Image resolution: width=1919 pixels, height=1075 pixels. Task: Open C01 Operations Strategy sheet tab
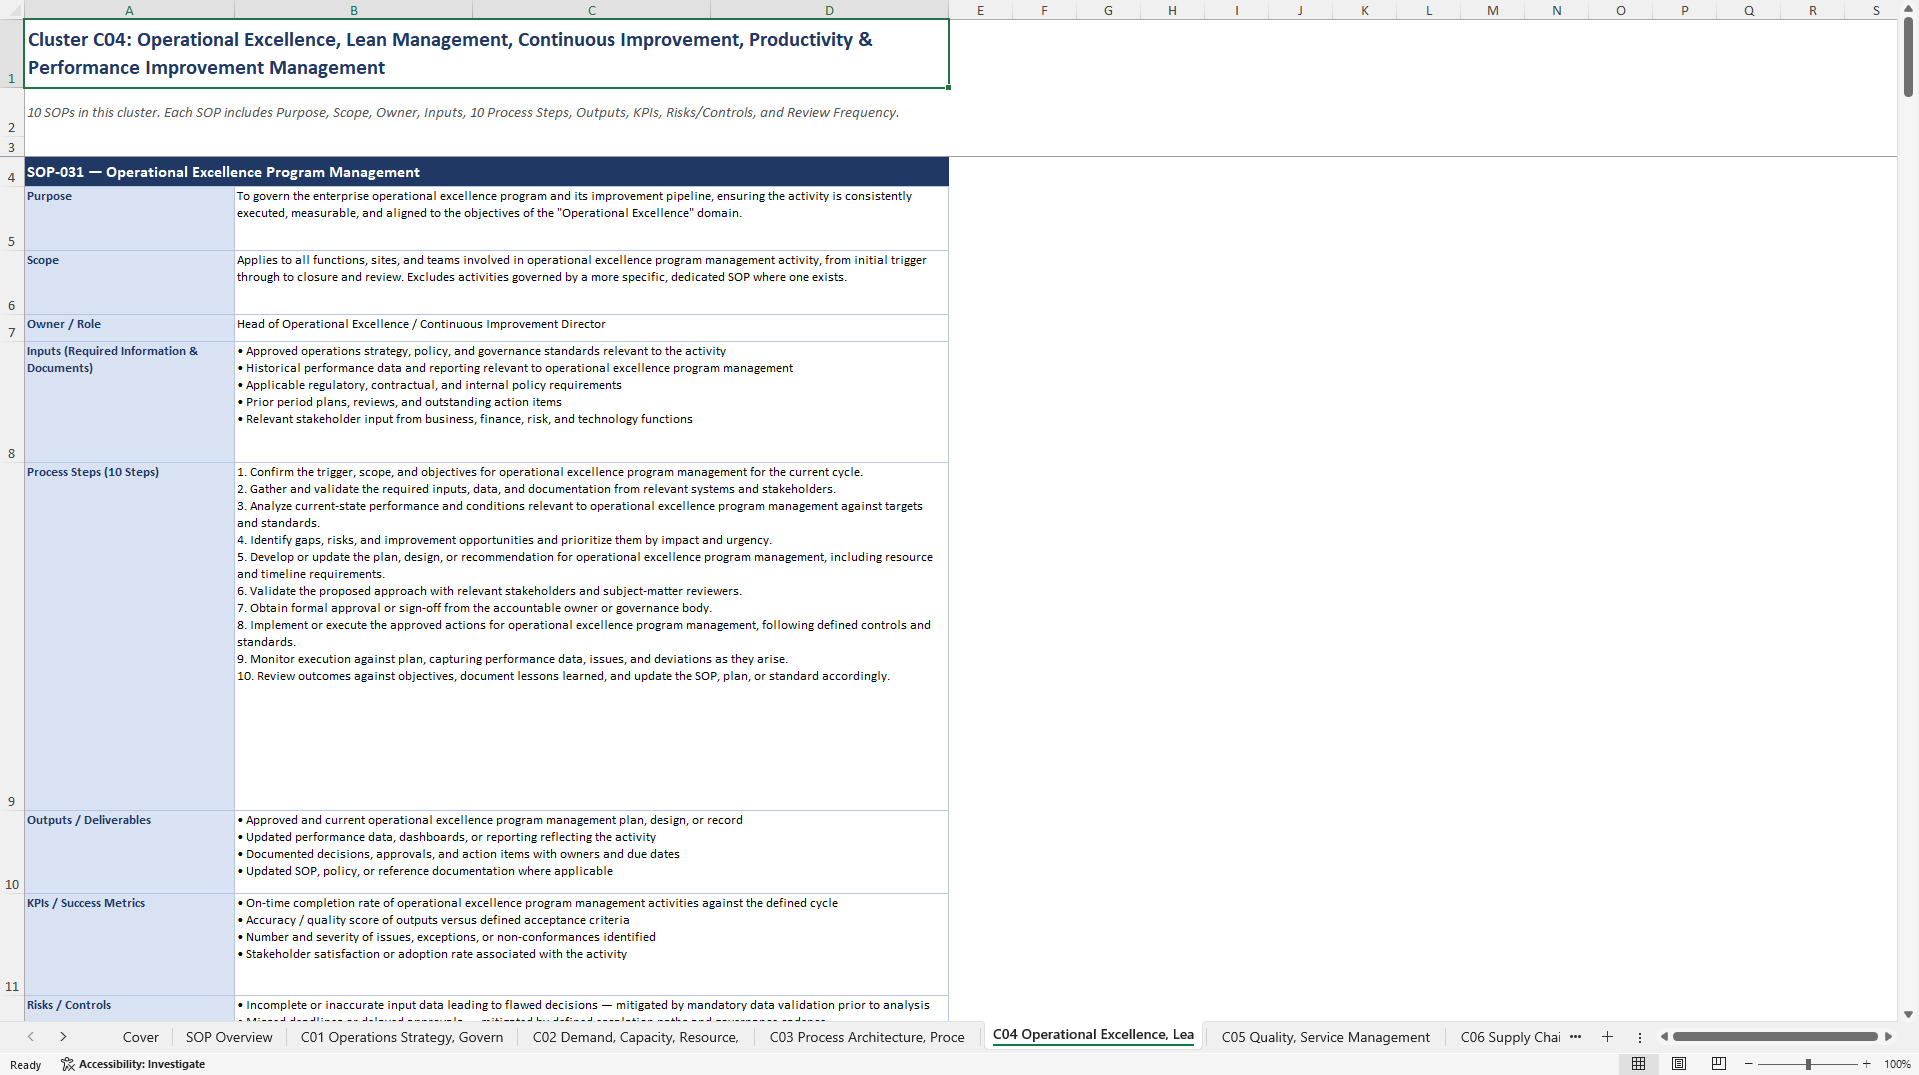(402, 1037)
